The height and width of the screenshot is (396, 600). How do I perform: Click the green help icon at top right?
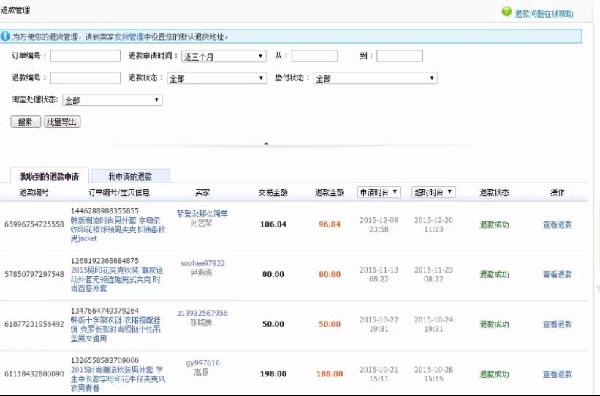click(x=506, y=12)
